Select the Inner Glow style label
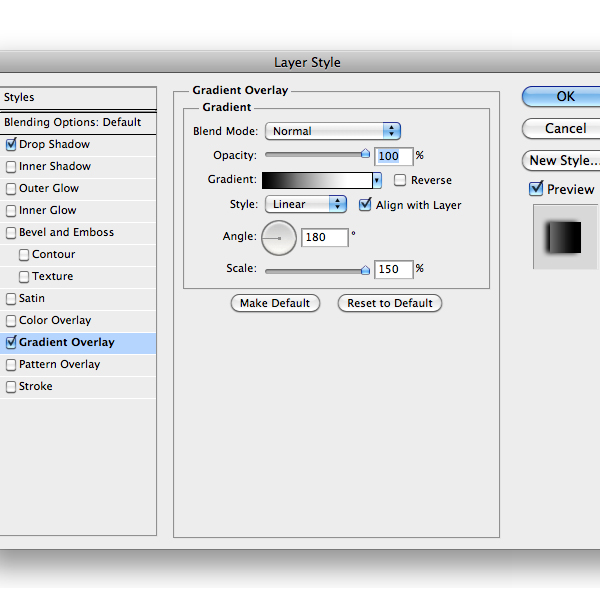 pos(48,210)
